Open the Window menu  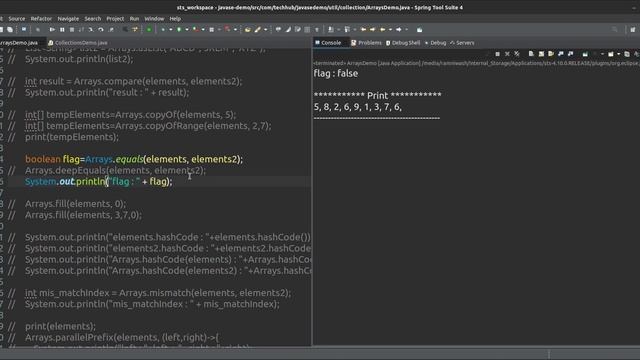[154, 19]
